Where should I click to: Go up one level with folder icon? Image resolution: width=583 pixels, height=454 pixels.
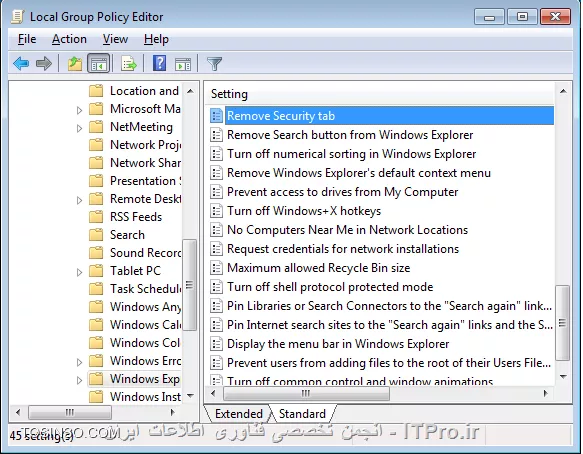(x=75, y=64)
